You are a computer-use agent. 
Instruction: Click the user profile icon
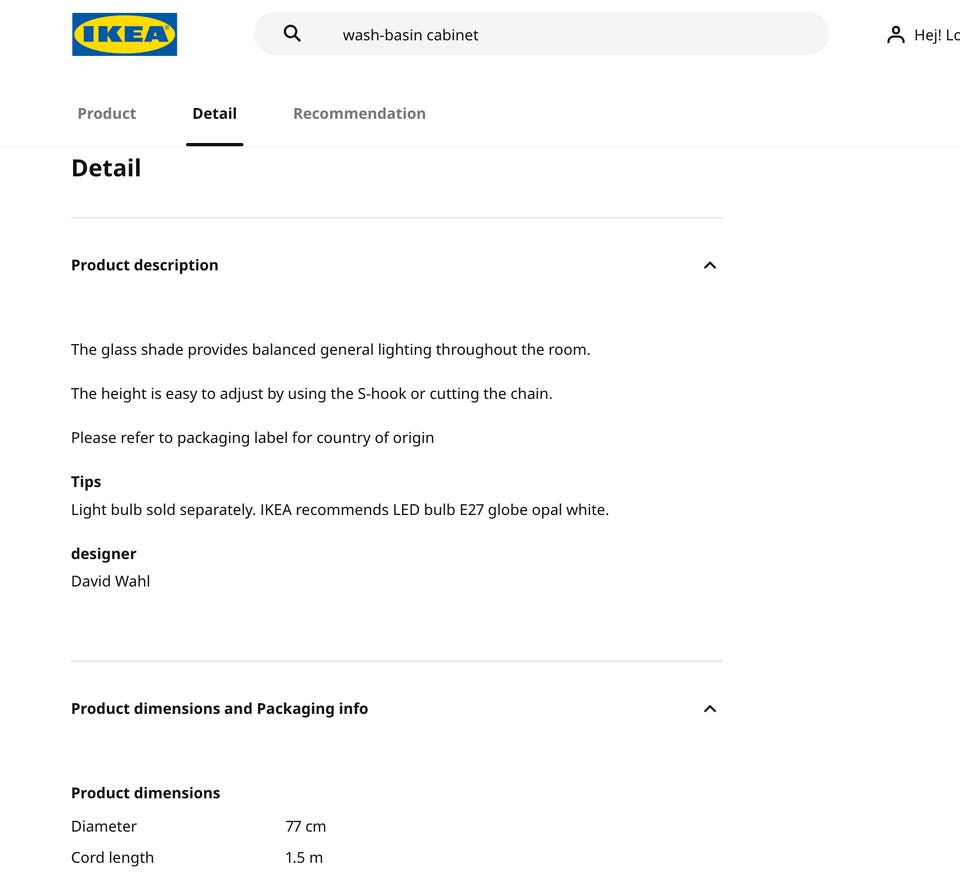pyautogui.click(x=895, y=35)
